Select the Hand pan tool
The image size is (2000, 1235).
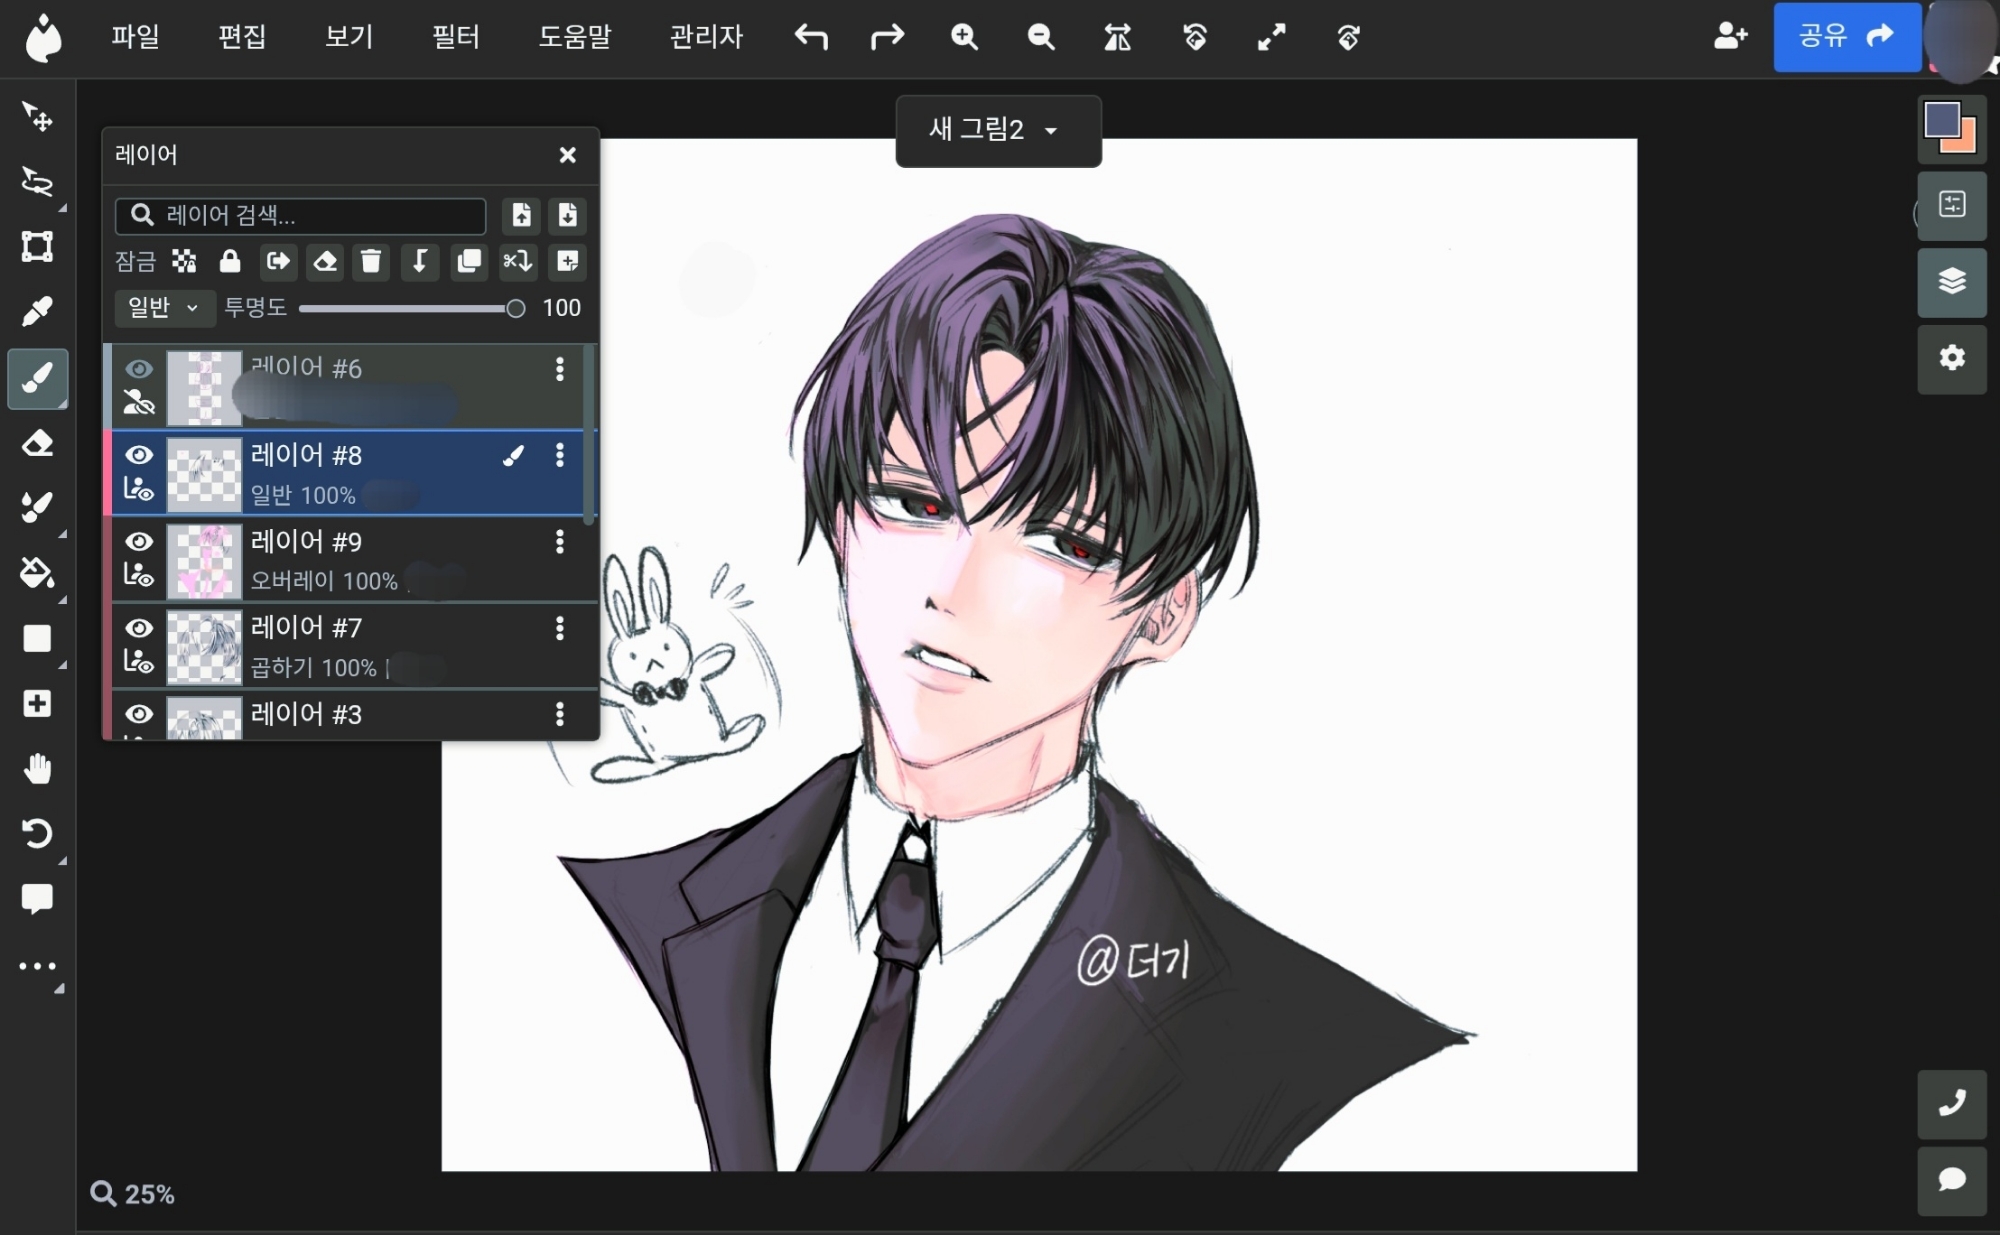pos(37,769)
